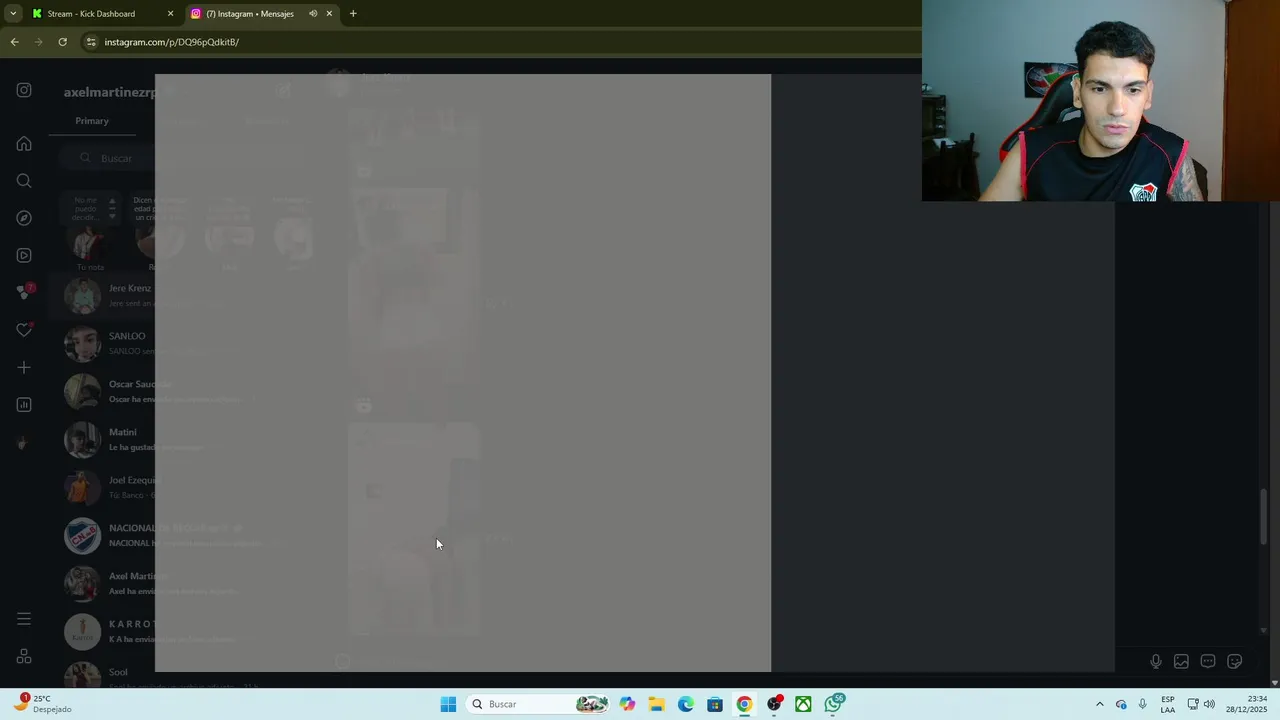Click the voice clip microphone icon
1280x720 pixels.
click(1155, 661)
